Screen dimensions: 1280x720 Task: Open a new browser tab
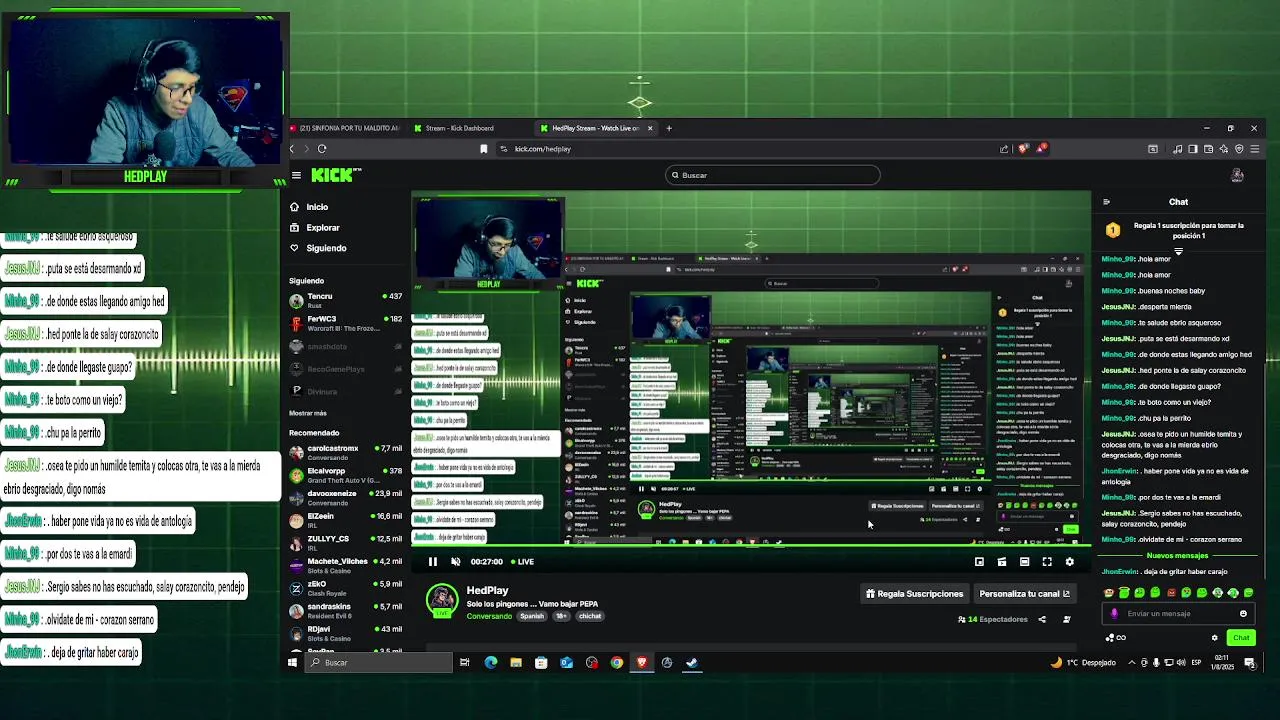[x=670, y=128]
